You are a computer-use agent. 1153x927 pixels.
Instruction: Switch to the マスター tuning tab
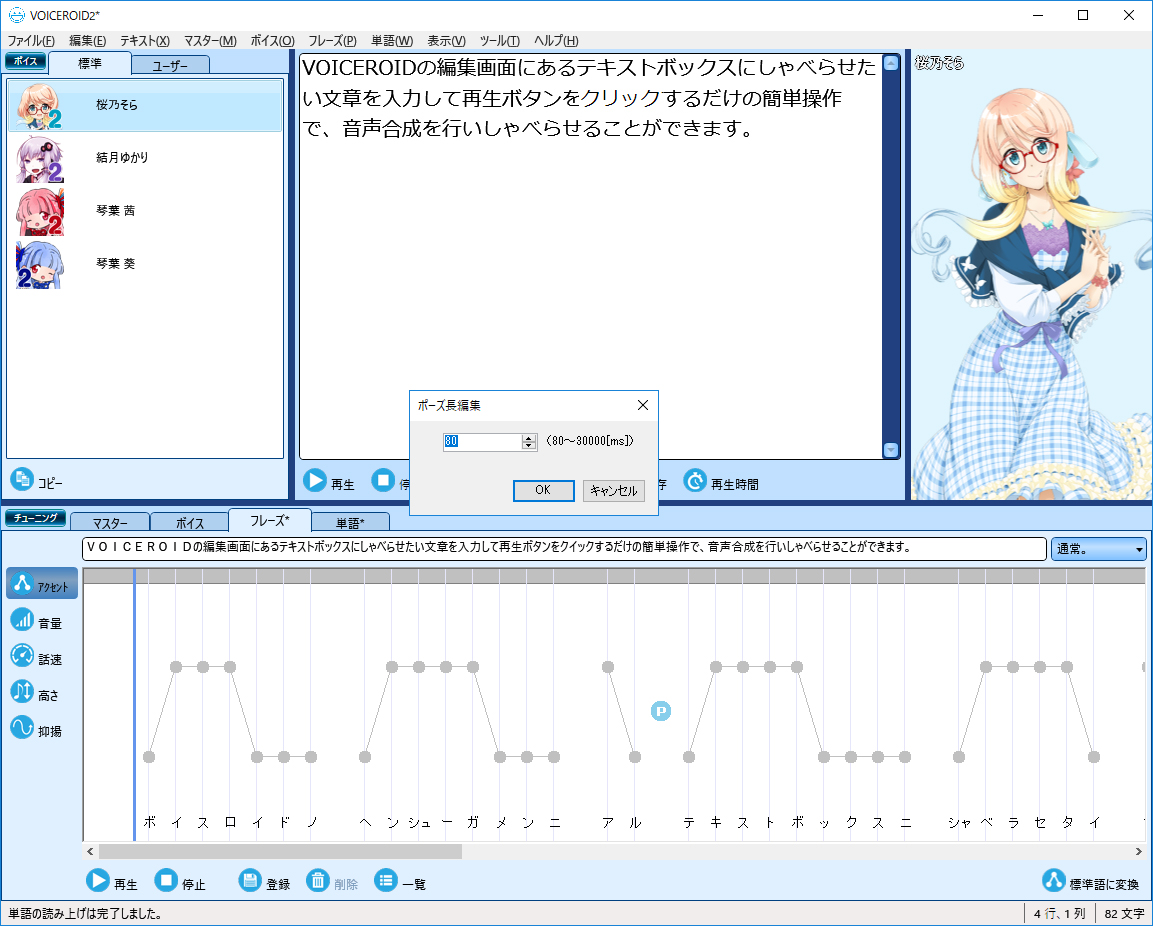click(x=110, y=522)
